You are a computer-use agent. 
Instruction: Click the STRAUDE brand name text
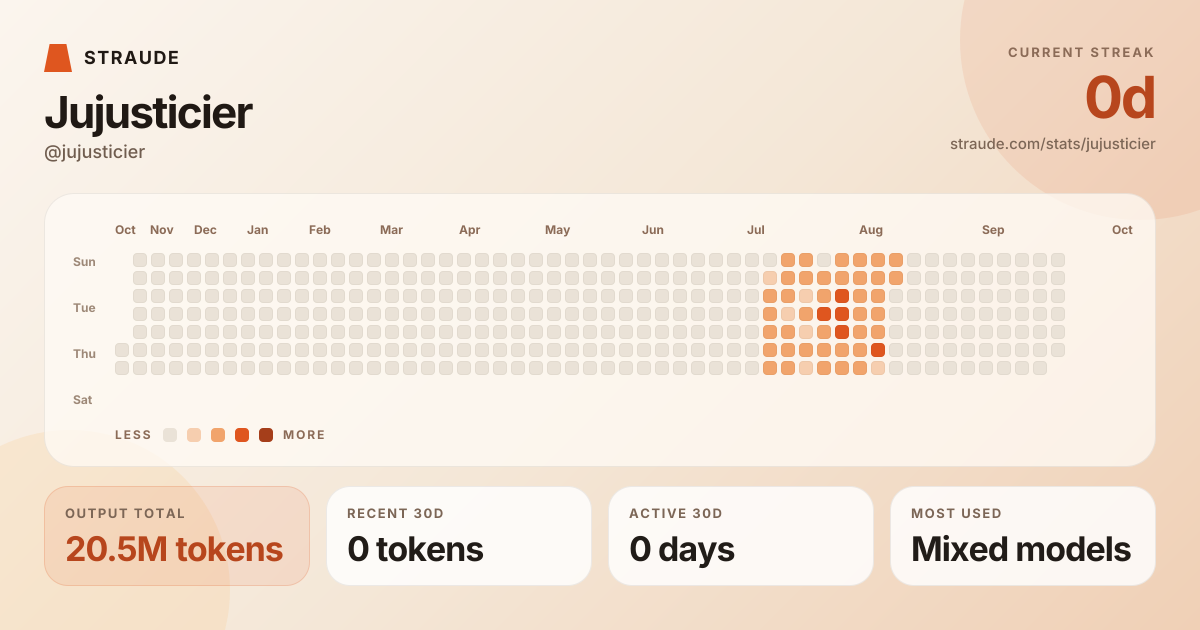coord(132,58)
